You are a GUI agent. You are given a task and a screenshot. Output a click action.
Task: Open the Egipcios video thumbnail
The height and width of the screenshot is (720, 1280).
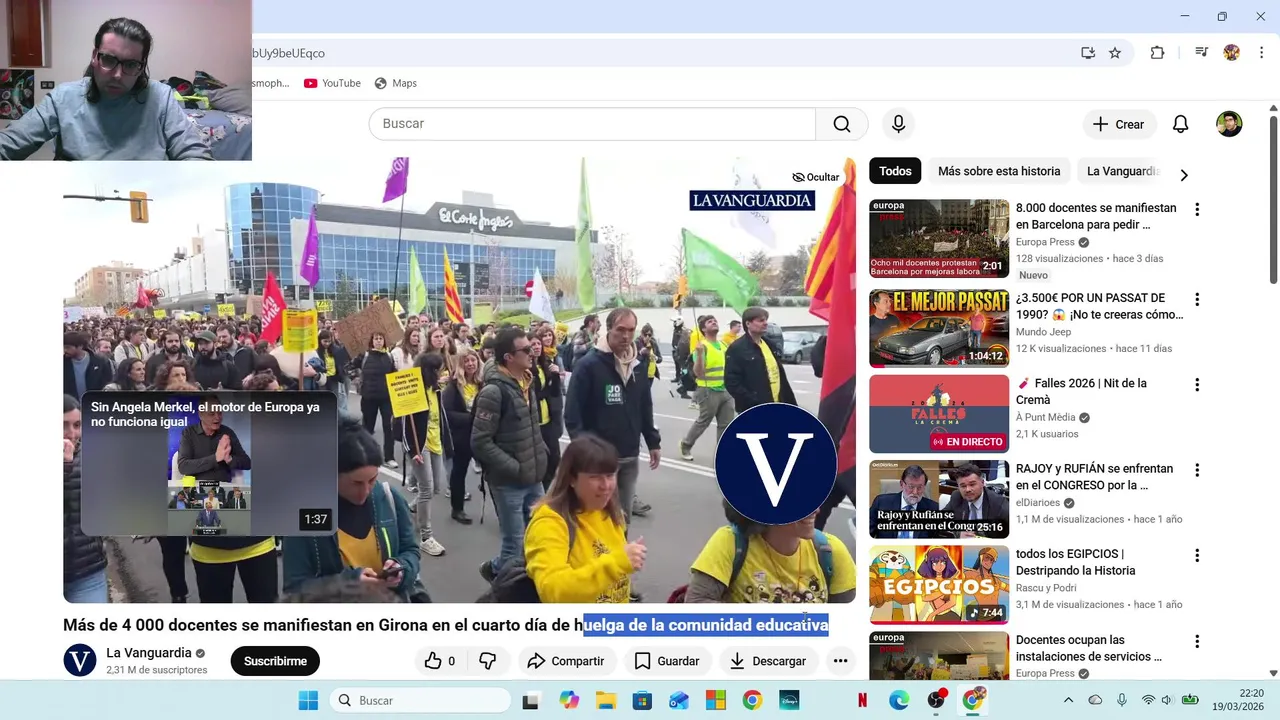pyautogui.click(x=939, y=585)
